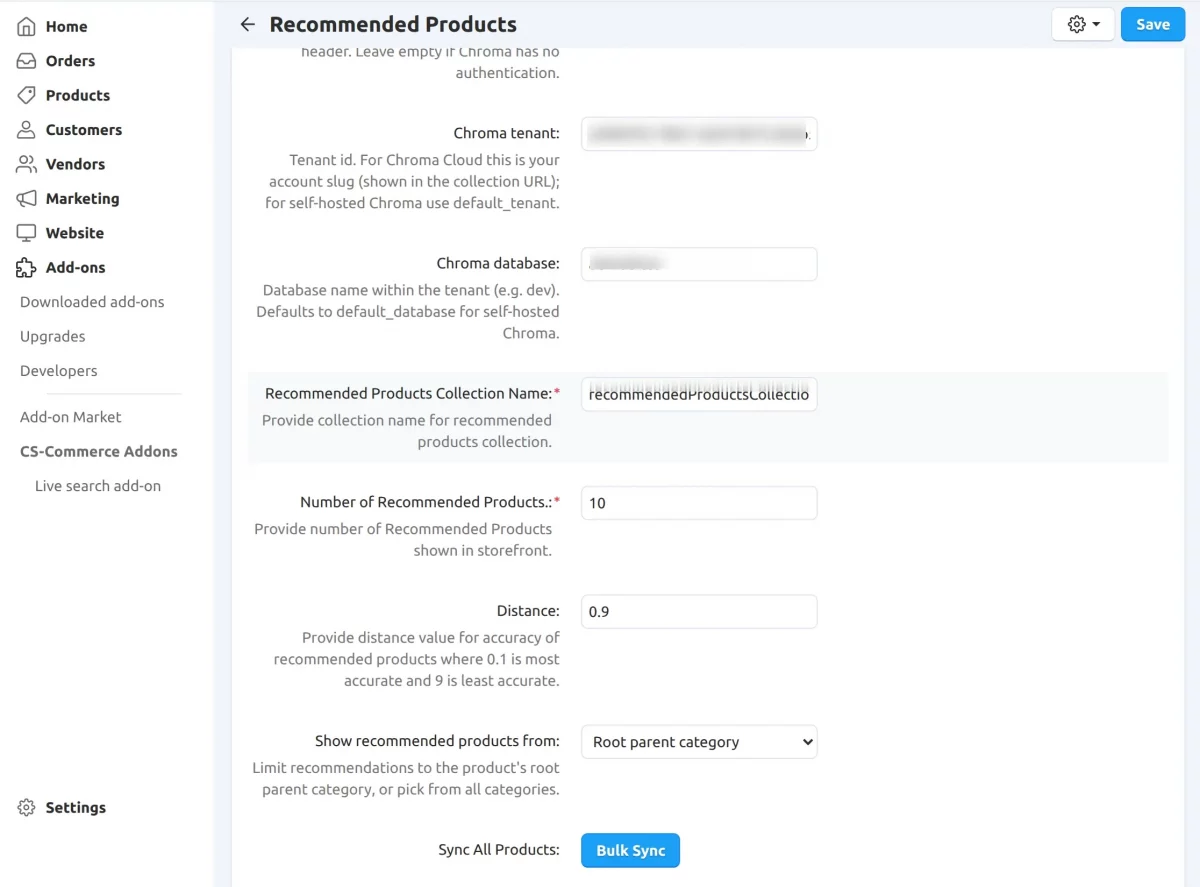This screenshot has height=887, width=1200.
Task: Open Live search add-on
Action: click(x=98, y=486)
